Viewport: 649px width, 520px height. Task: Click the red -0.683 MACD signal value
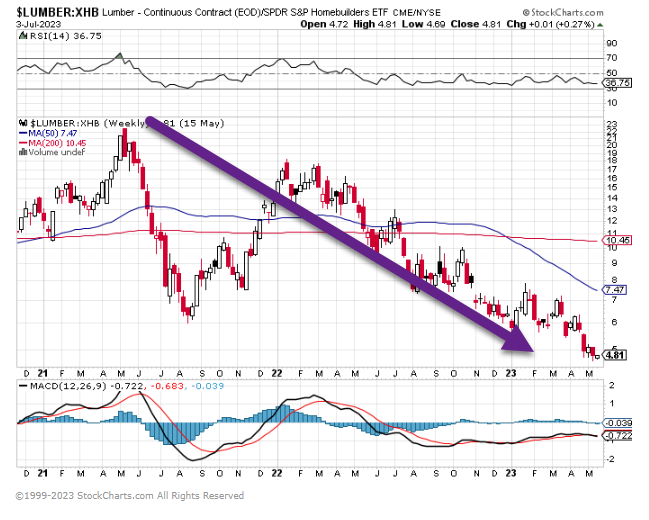tap(167, 386)
